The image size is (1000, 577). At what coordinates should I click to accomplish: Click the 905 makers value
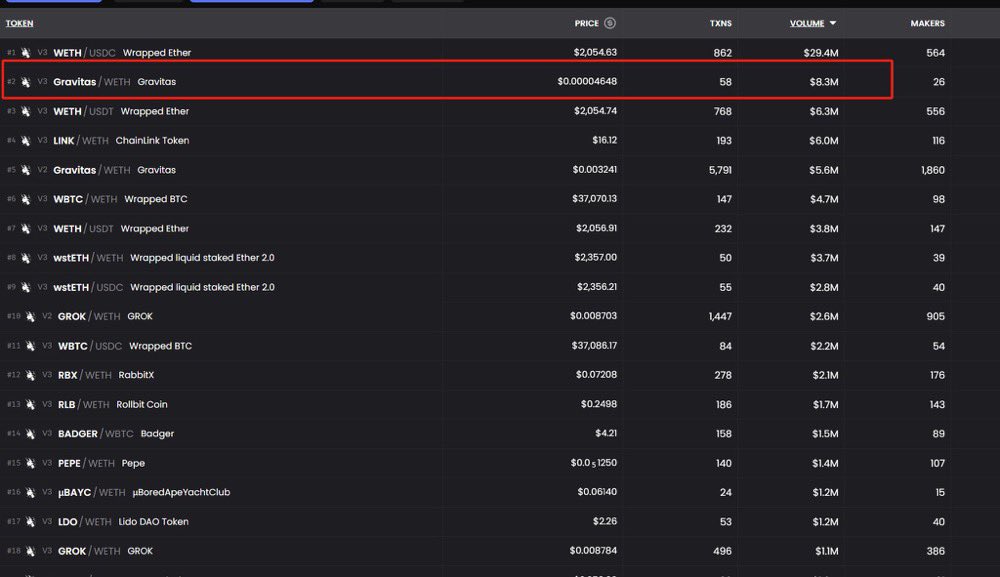(936, 317)
